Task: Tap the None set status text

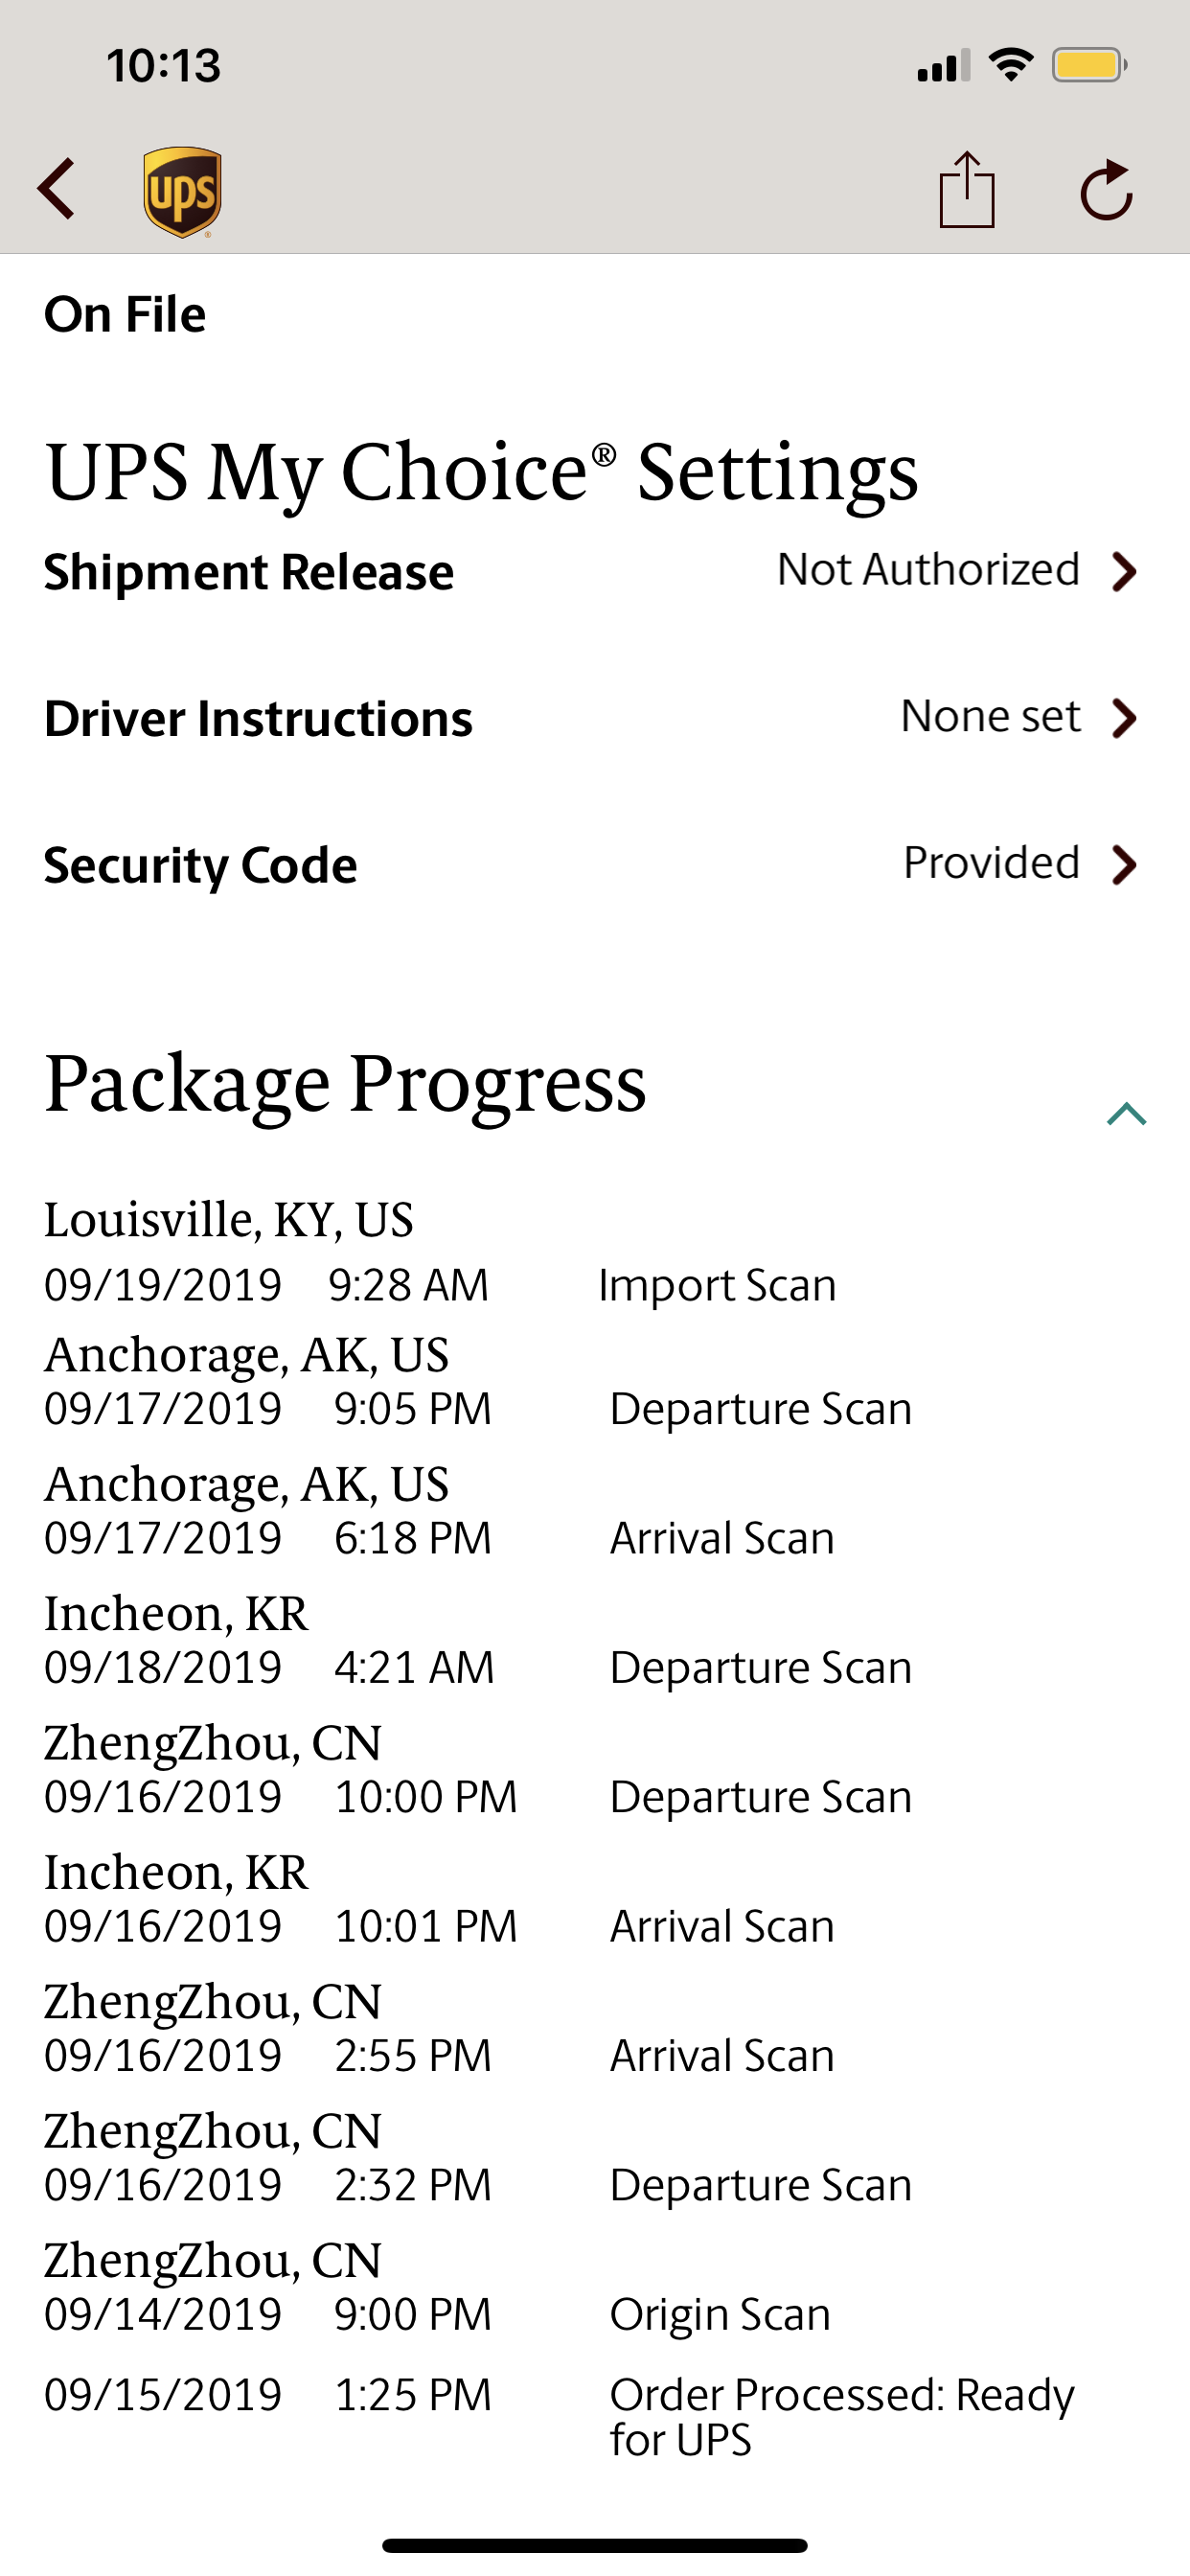Action: (x=990, y=716)
